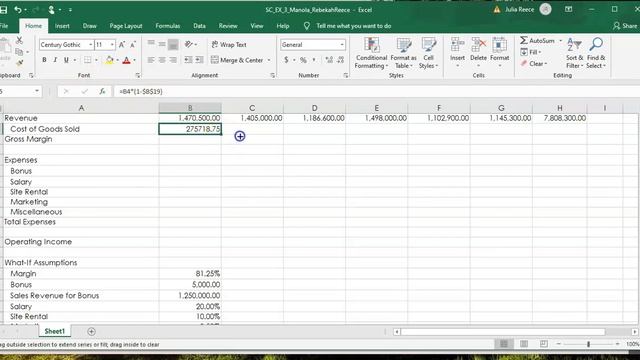
Task: Open the Name Box dropdown arrow
Action: pos(37,91)
